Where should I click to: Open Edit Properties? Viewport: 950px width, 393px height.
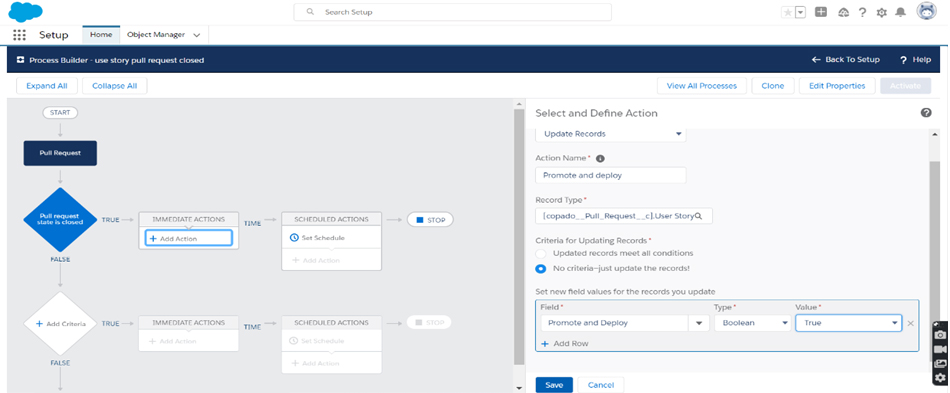click(x=837, y=86)
